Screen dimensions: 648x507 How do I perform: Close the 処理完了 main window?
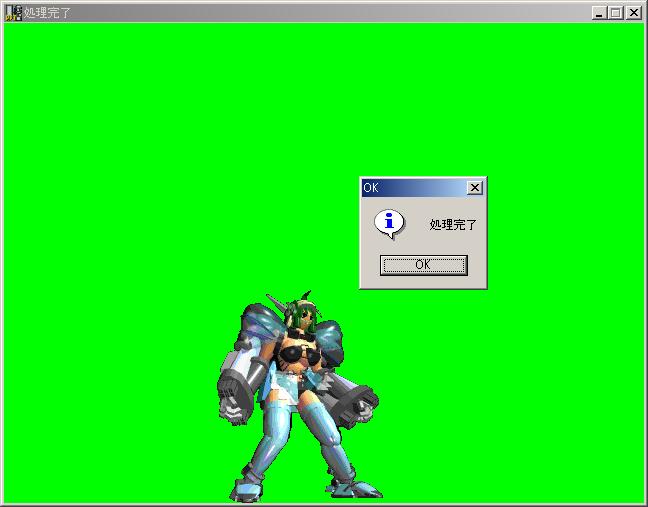point(634,13)
